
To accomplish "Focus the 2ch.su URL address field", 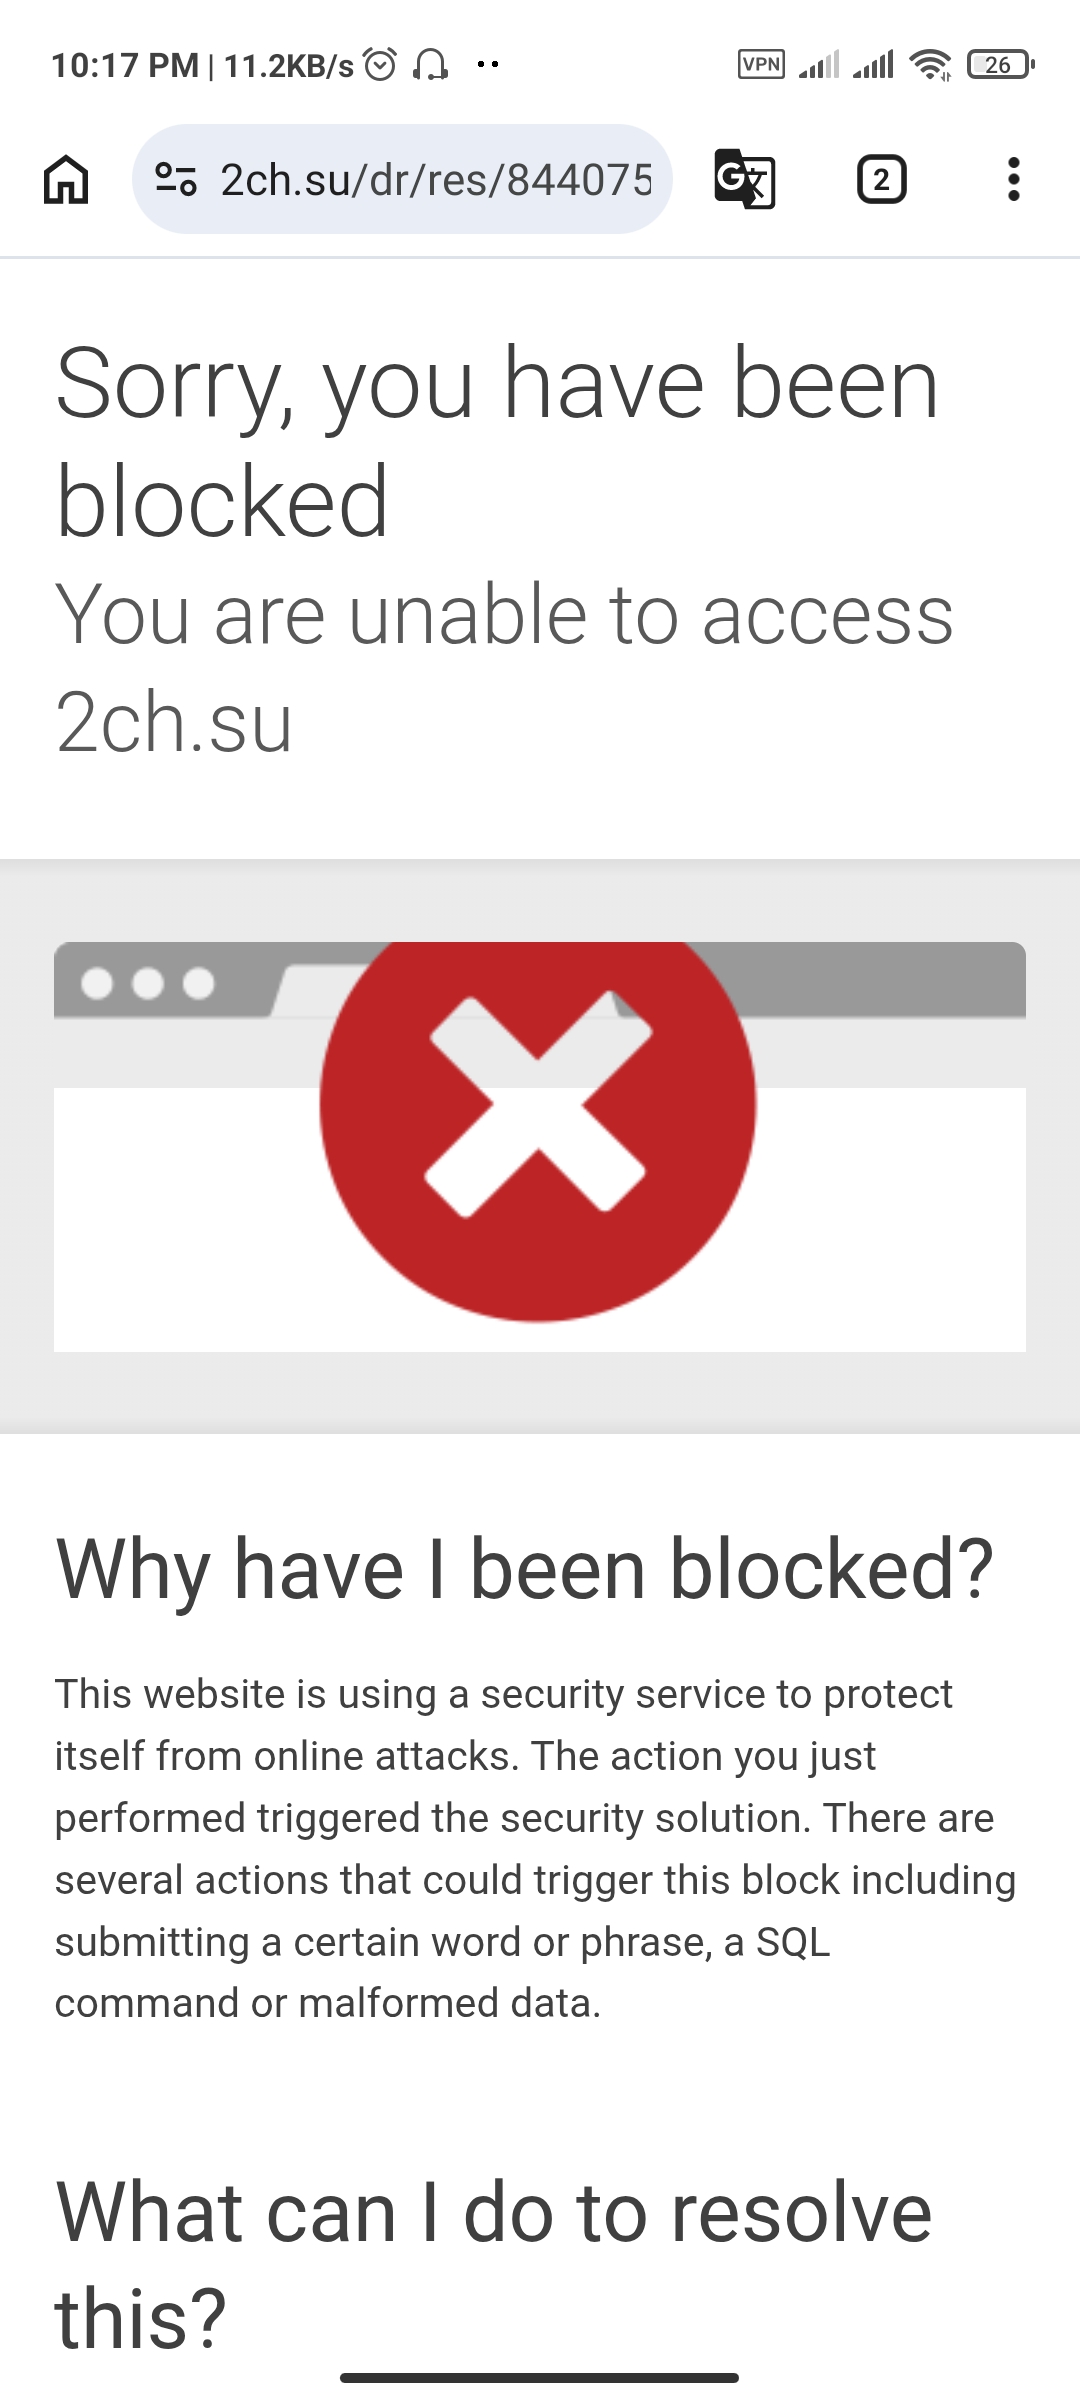I will [x=435, y=180].
